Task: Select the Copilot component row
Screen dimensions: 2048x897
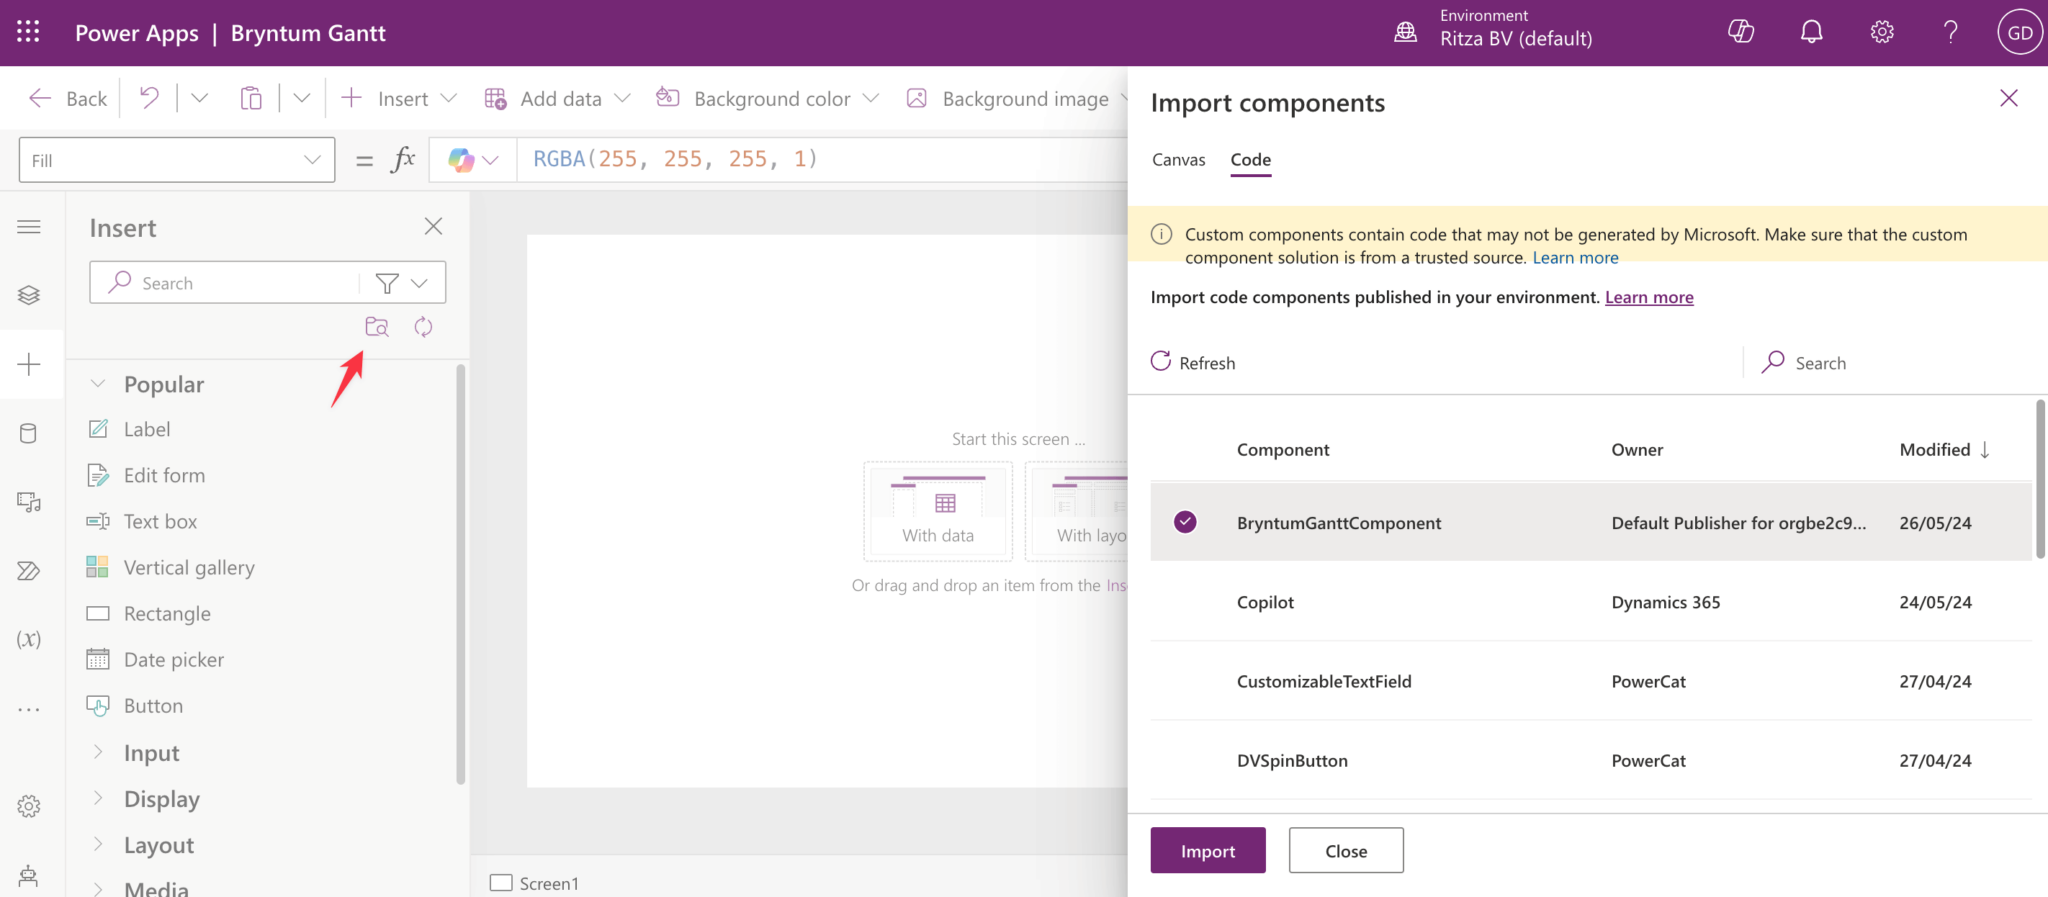Action: (x=1591, y=602)
